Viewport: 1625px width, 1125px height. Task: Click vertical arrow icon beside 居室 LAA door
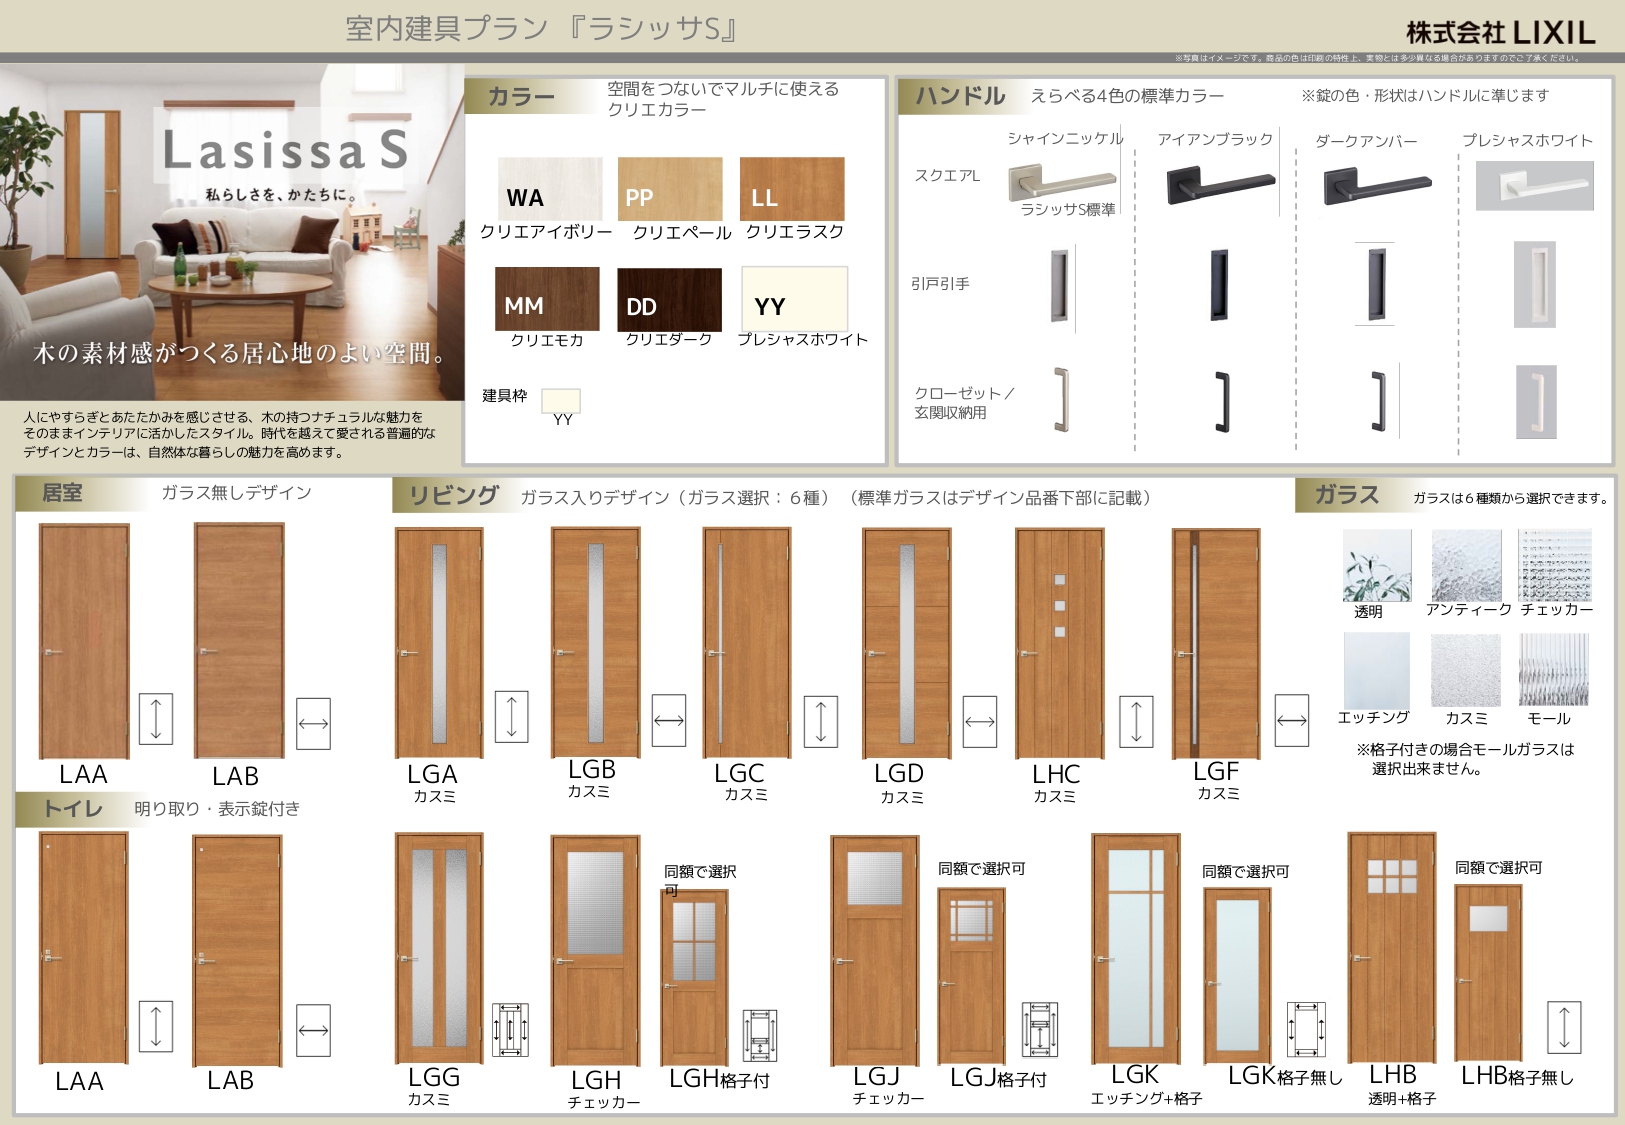pos(156,719)
